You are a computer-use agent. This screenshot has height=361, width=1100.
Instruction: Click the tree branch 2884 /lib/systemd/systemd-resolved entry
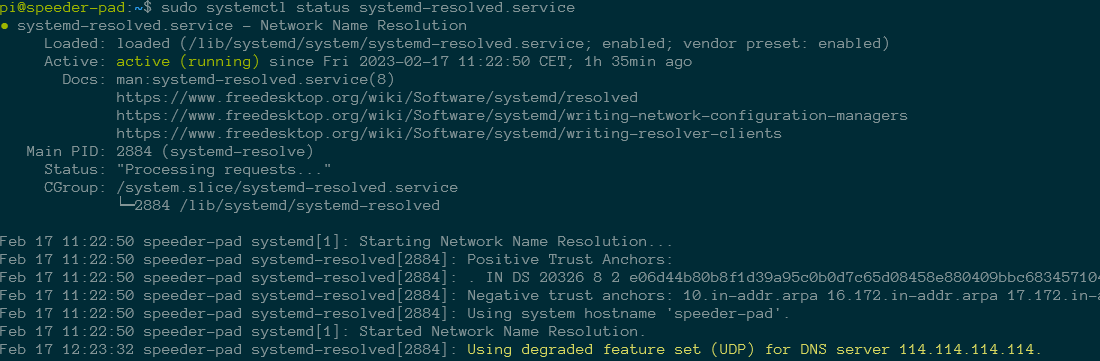coord(278,205)
